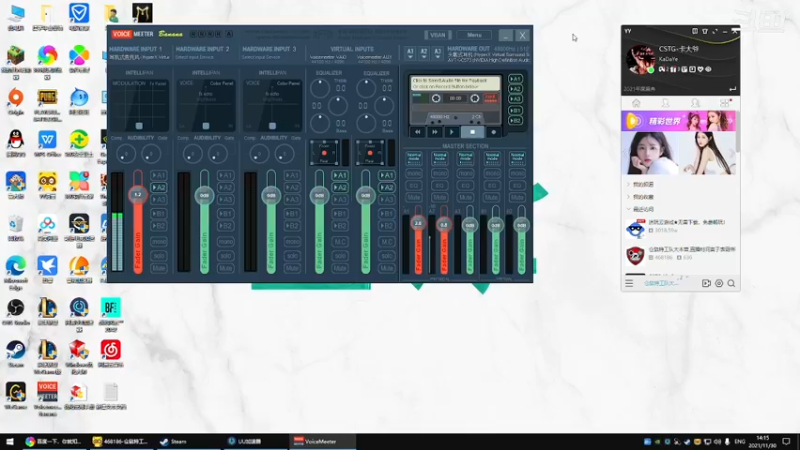
Task: Route cassette playback to B2
Action: (x=515, y=120)
